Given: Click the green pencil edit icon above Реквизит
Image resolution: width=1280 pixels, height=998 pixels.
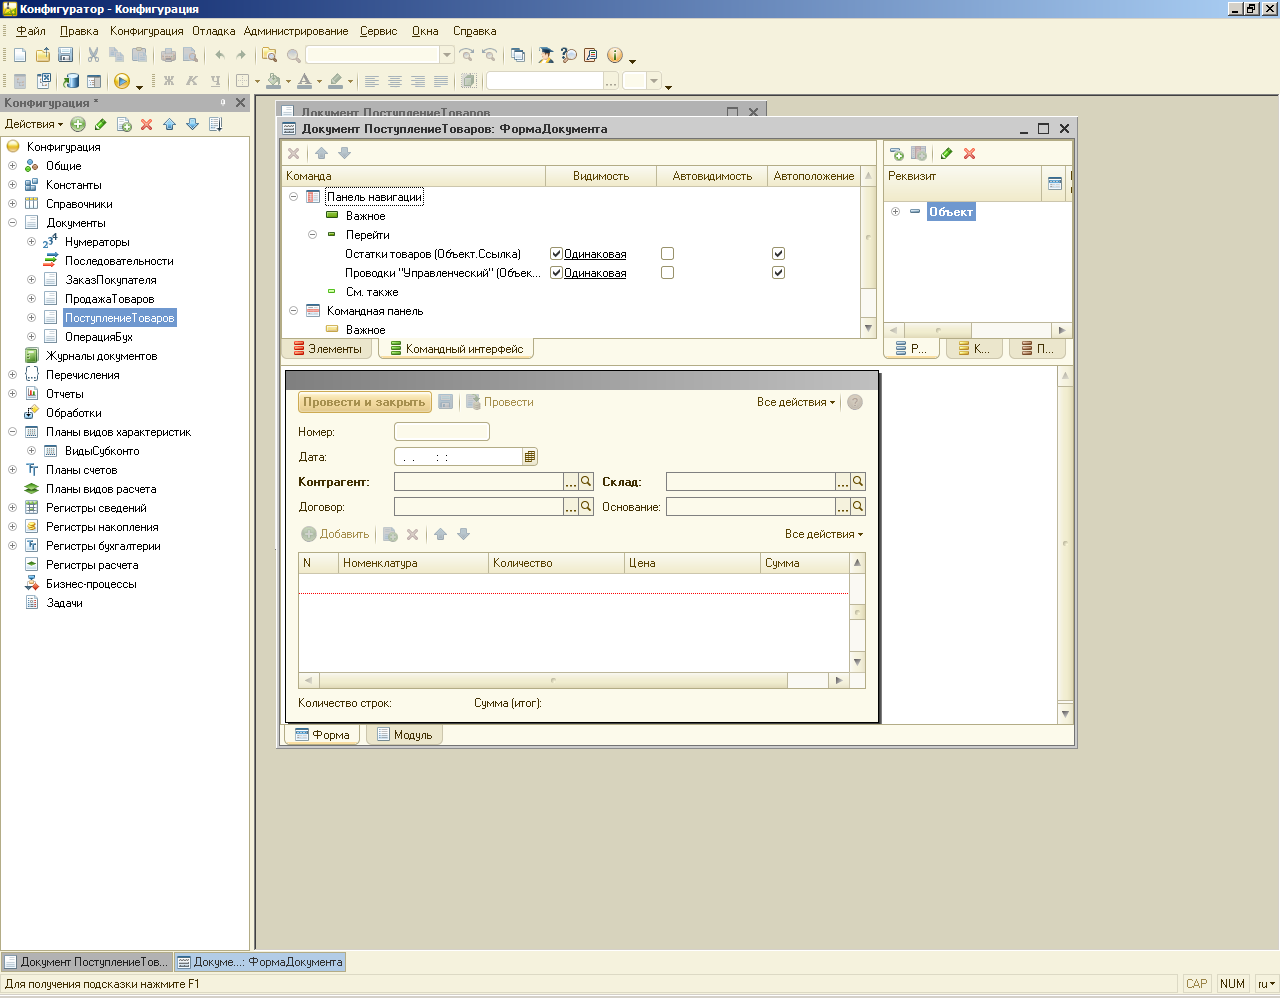Looking at the screenshot, I should tap(946, 153).
